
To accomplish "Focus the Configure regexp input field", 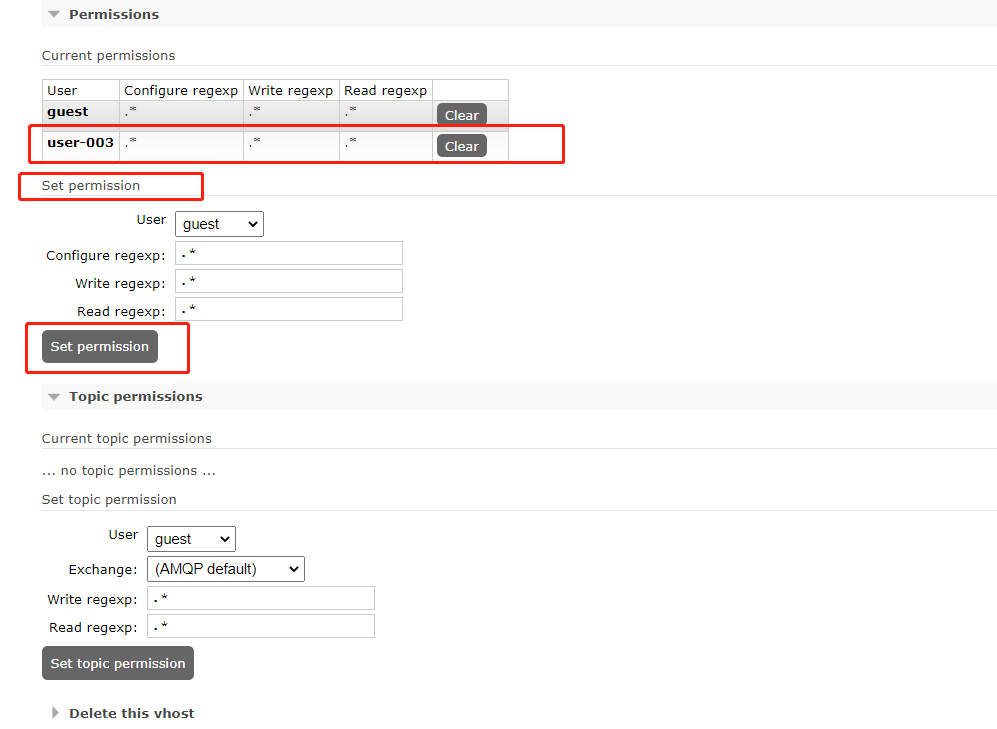I will (x=289, y=253).
